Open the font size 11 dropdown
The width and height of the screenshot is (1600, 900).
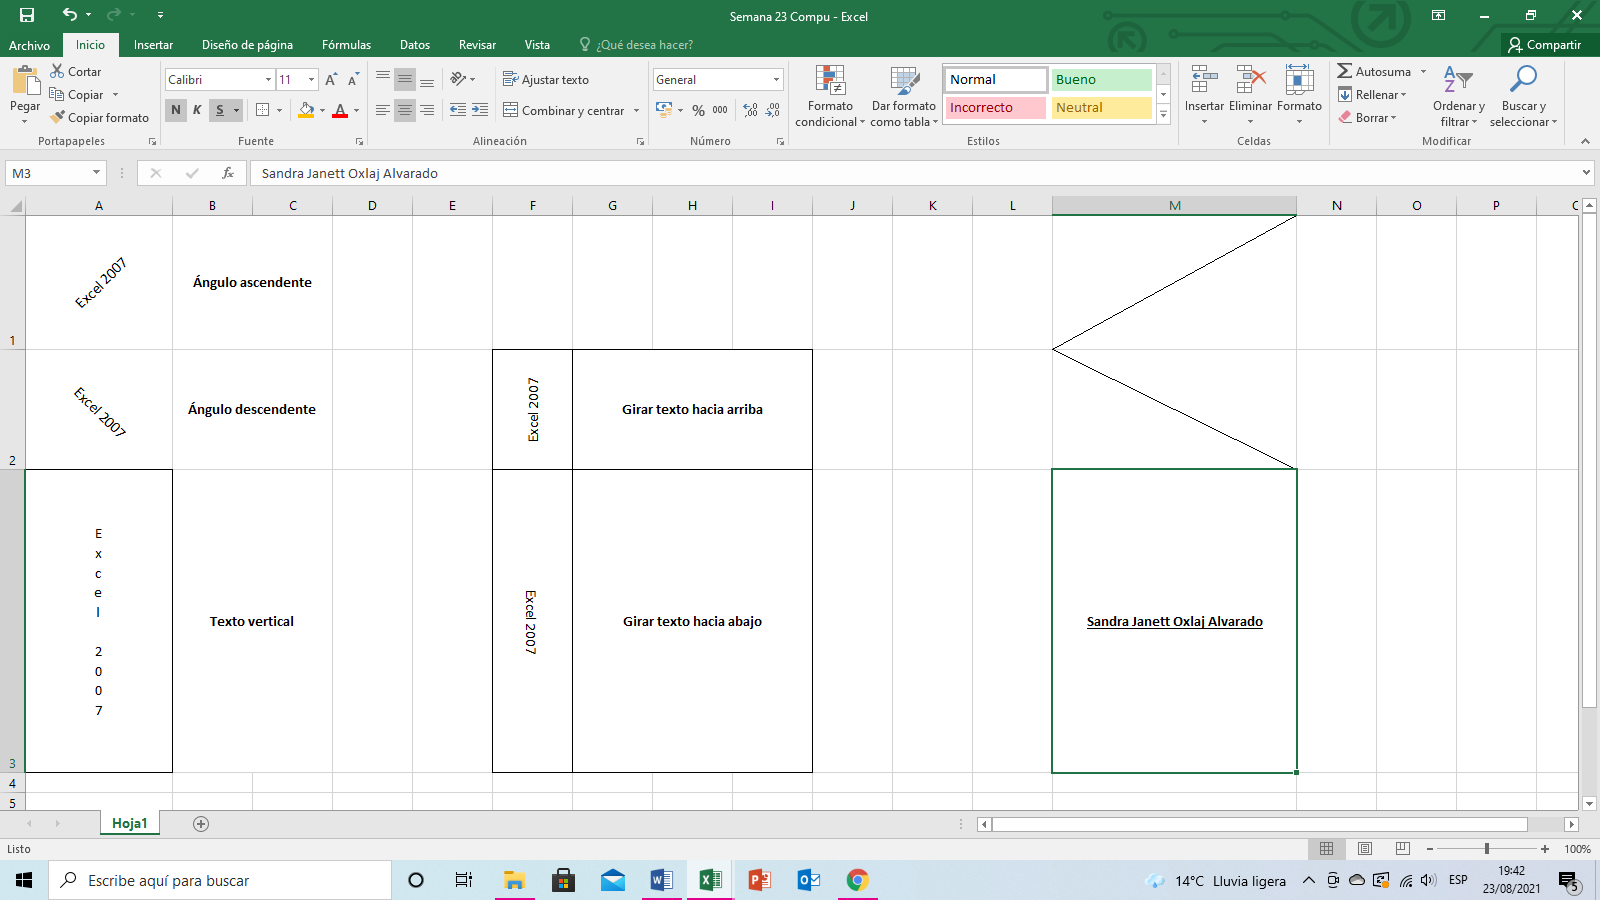pyautogui.click(x=312, y=79)
